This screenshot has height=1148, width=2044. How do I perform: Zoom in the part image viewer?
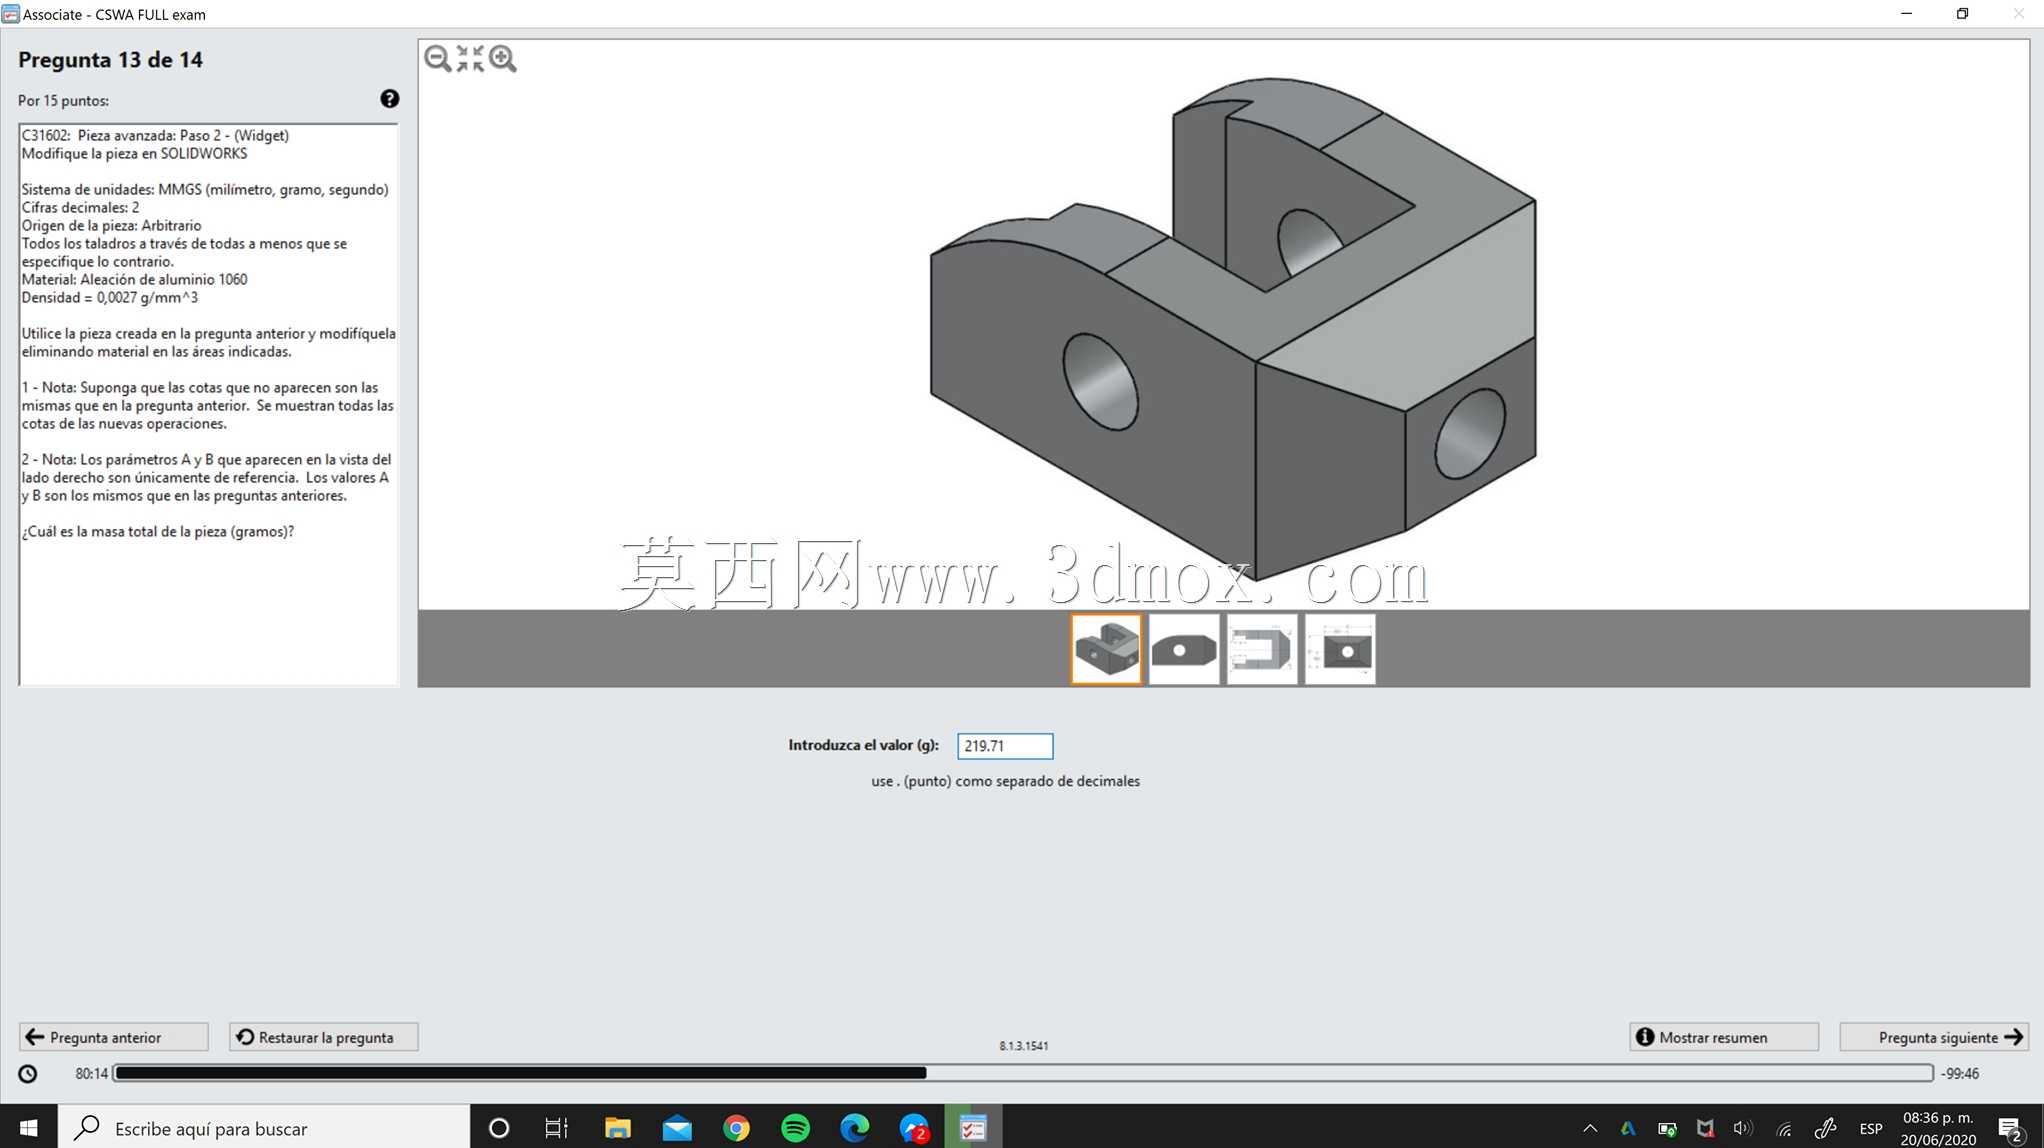point(503,59)
